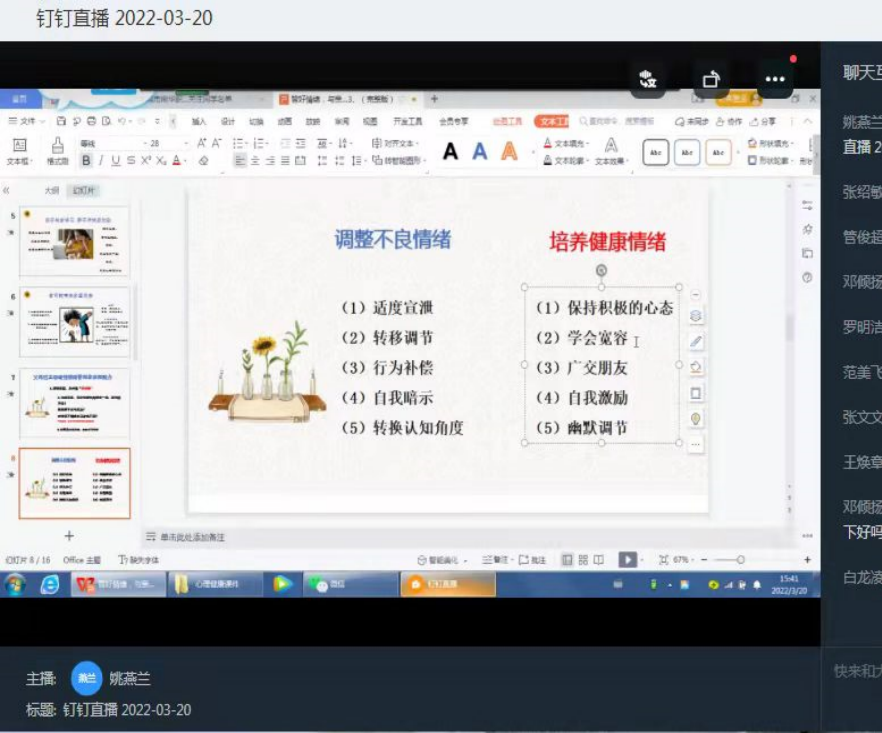Select slide 7 thumbnail
The width and height of the screenshot is (882, 733).
[x=74, y=403]
